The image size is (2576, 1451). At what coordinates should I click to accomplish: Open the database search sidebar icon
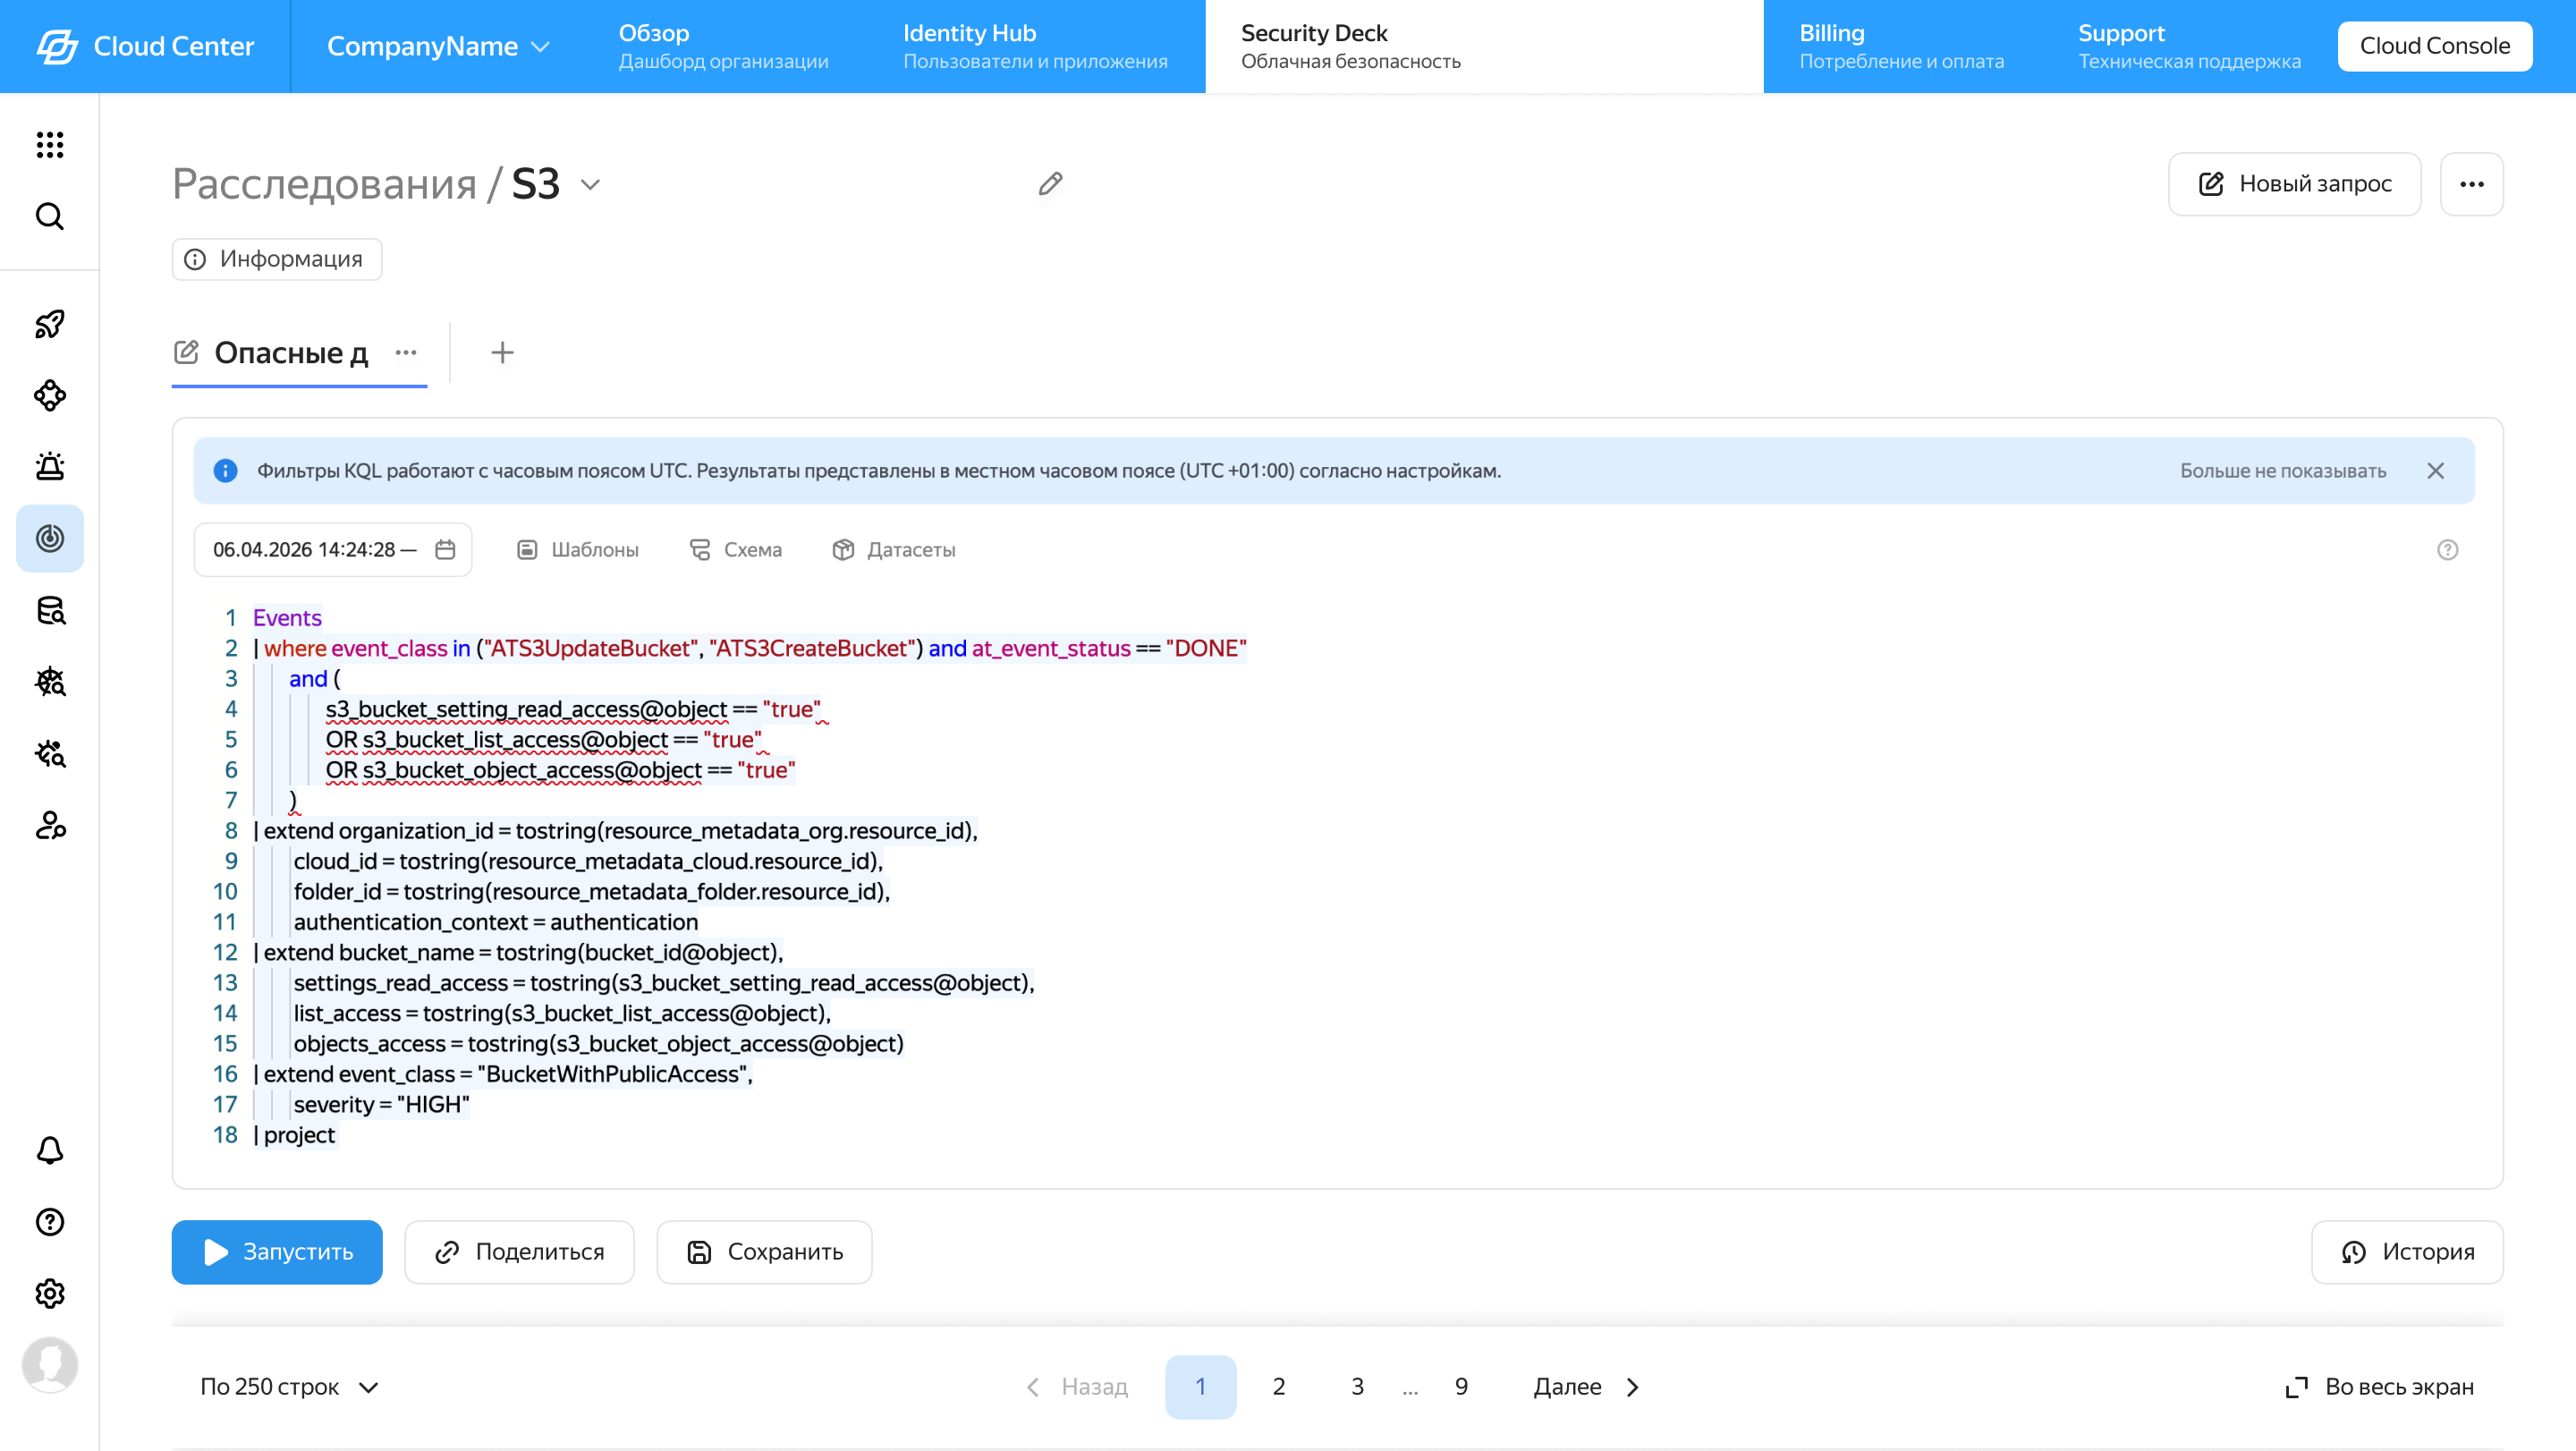pos(50,610)
